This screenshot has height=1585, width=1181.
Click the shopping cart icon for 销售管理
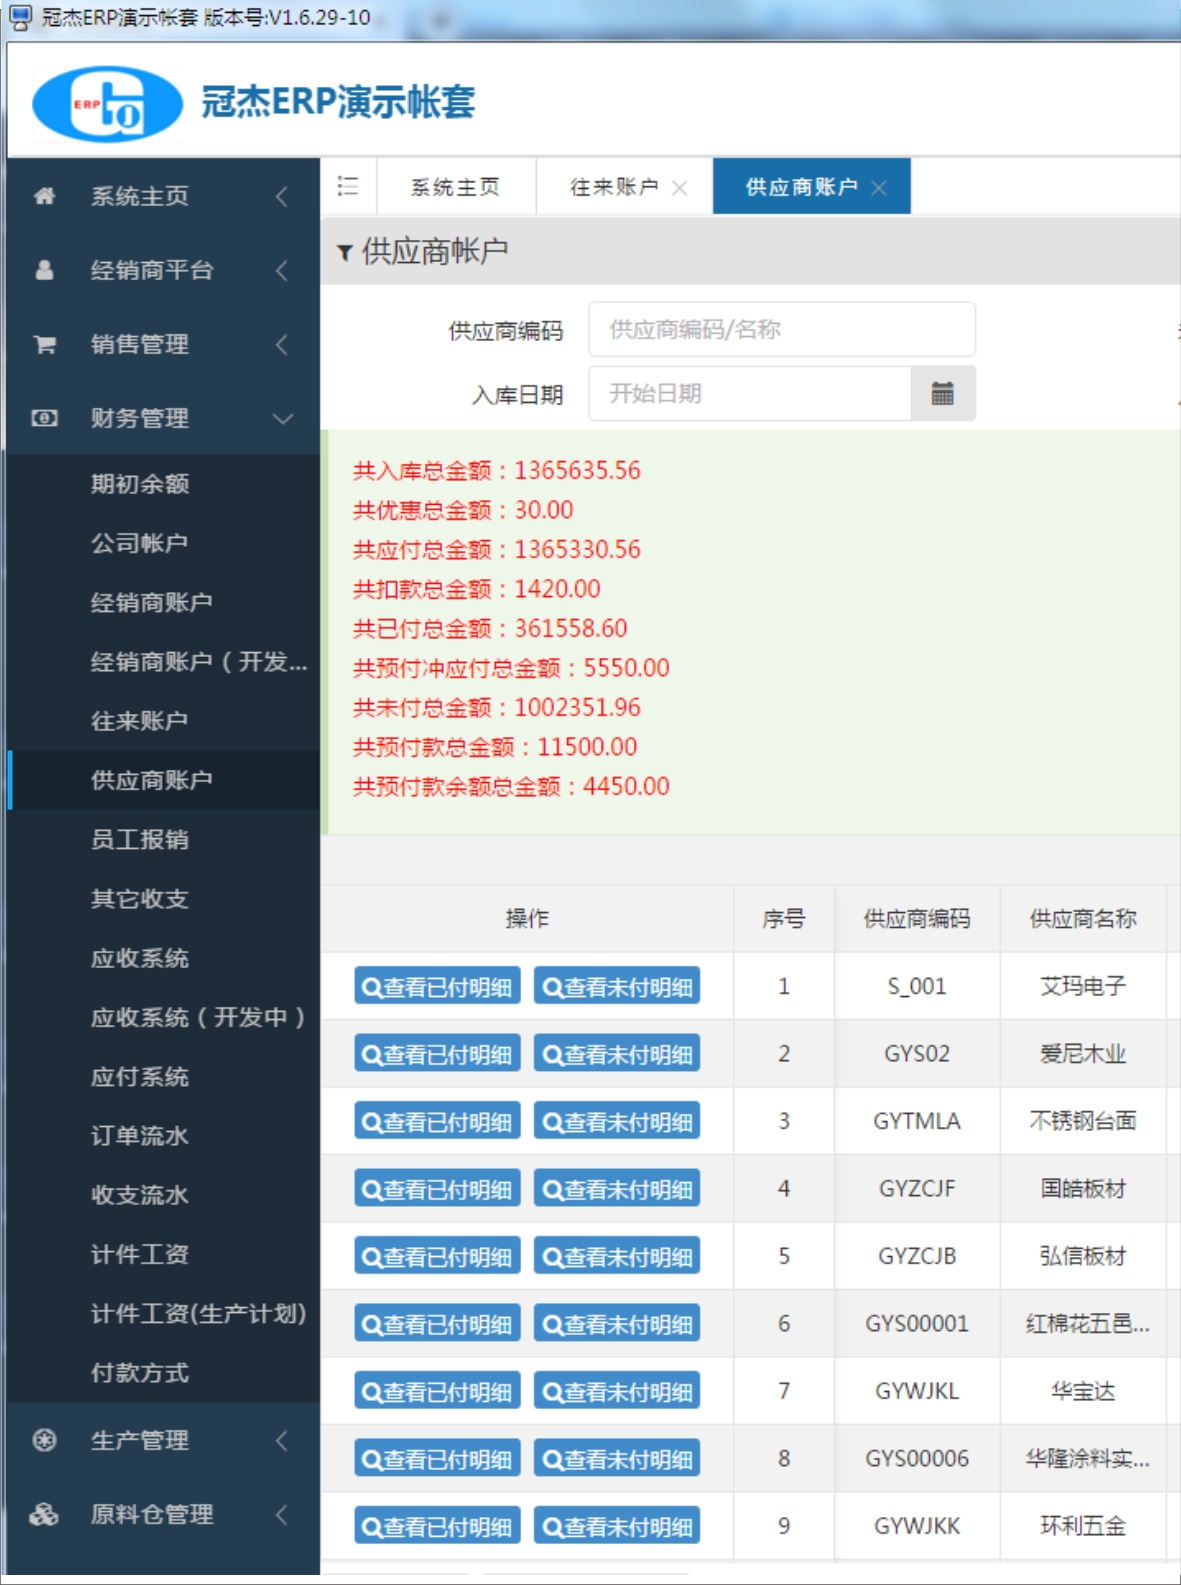(x=44, y=344)
